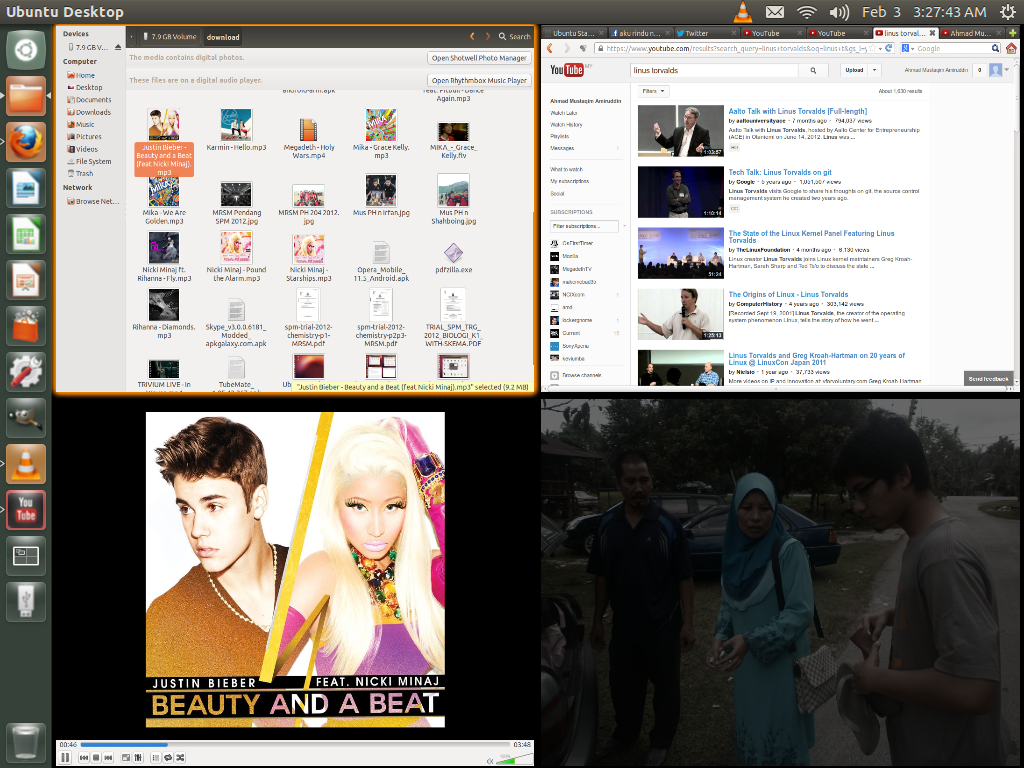This screenshot has height=768, width=1024.
Task: Click the YouTube search input field
Action: pos(714,71)
